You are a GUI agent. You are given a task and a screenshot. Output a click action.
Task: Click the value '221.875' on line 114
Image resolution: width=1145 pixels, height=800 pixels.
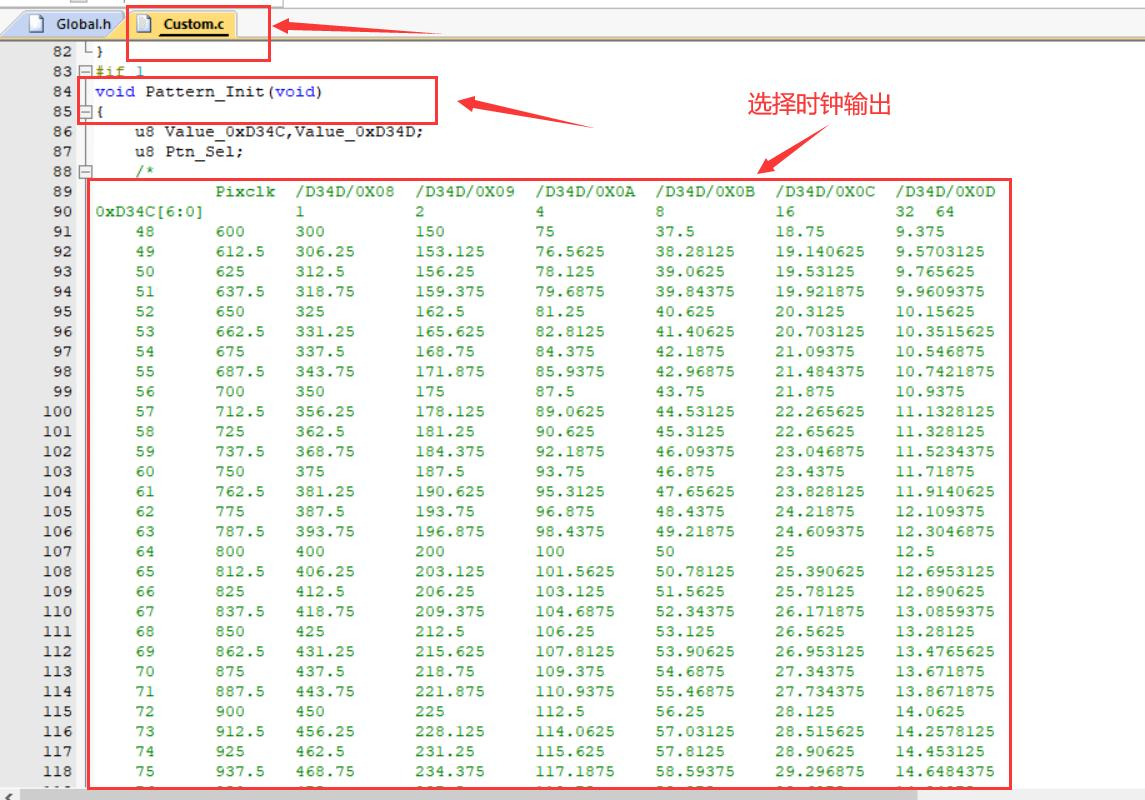tap(450, 692)
